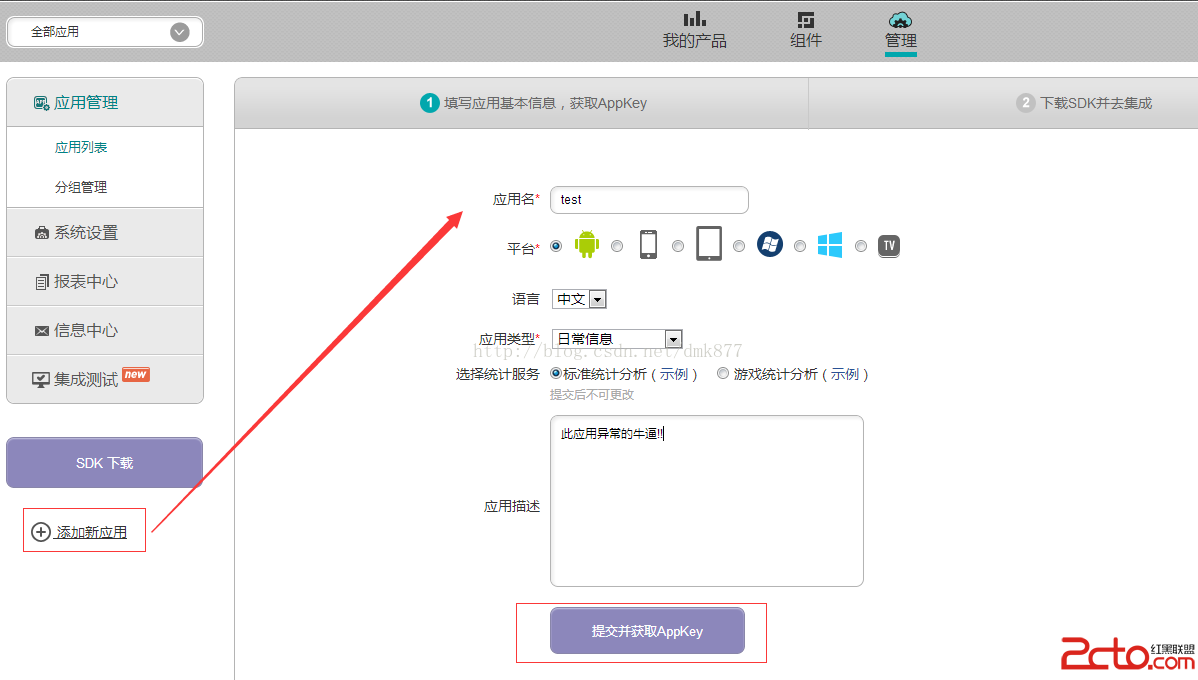This screenshot has width=1198, height=680.
Task: Click the 提交后不可更改 hint text
Action: [592, 394]
